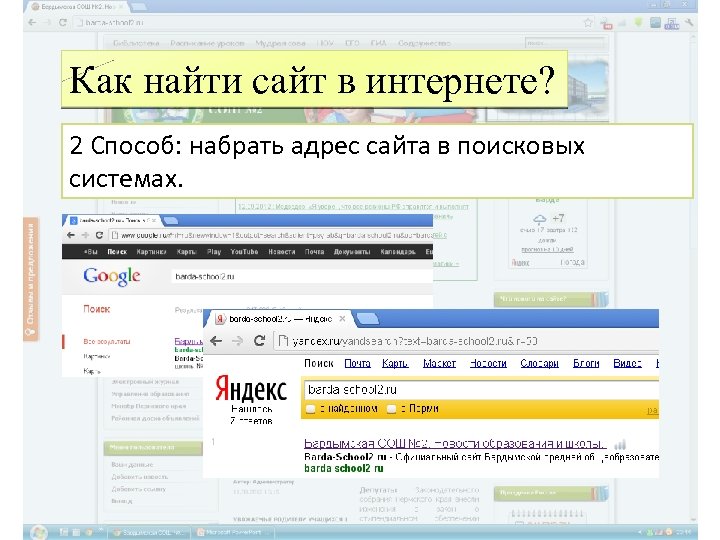Click +Вы in Google top bar

pyautogui.click(x=90, y=252)
